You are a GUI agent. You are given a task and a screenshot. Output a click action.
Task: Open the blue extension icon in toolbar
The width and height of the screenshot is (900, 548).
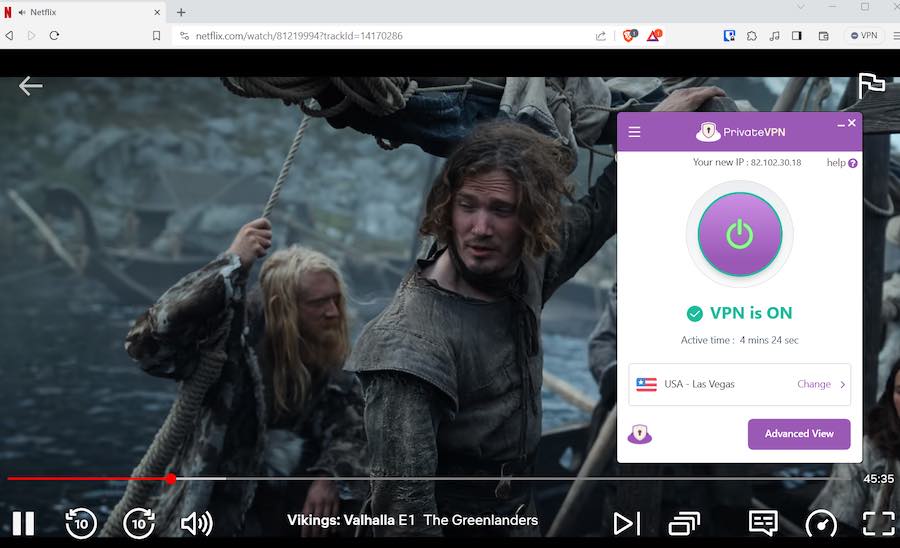pyautogui.click(x=730, y=36)
